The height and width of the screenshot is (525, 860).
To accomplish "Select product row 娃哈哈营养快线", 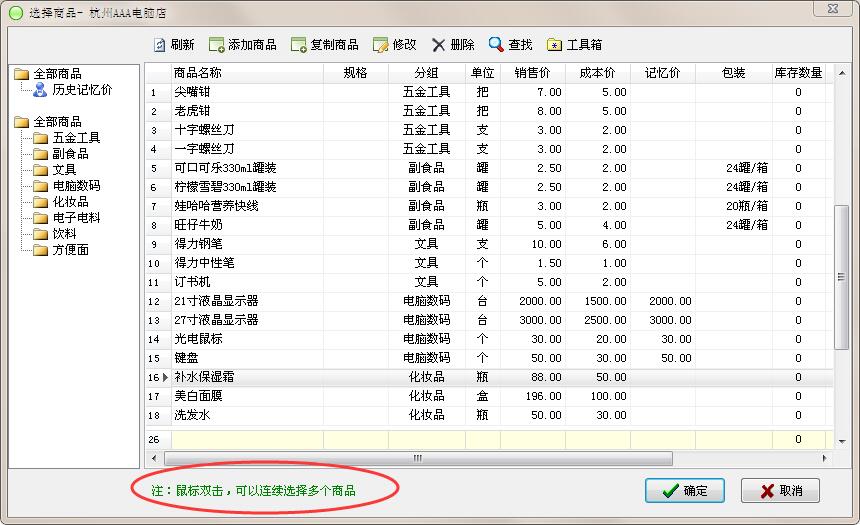I will point(489,206).
